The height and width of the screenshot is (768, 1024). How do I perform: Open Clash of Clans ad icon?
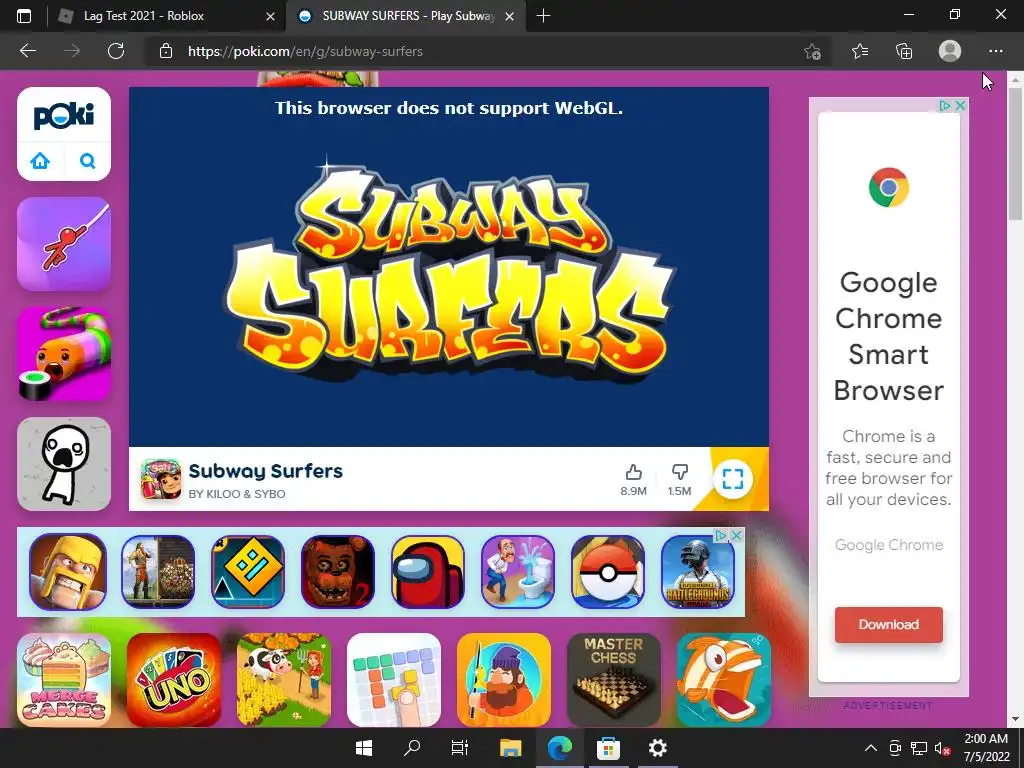68,571
